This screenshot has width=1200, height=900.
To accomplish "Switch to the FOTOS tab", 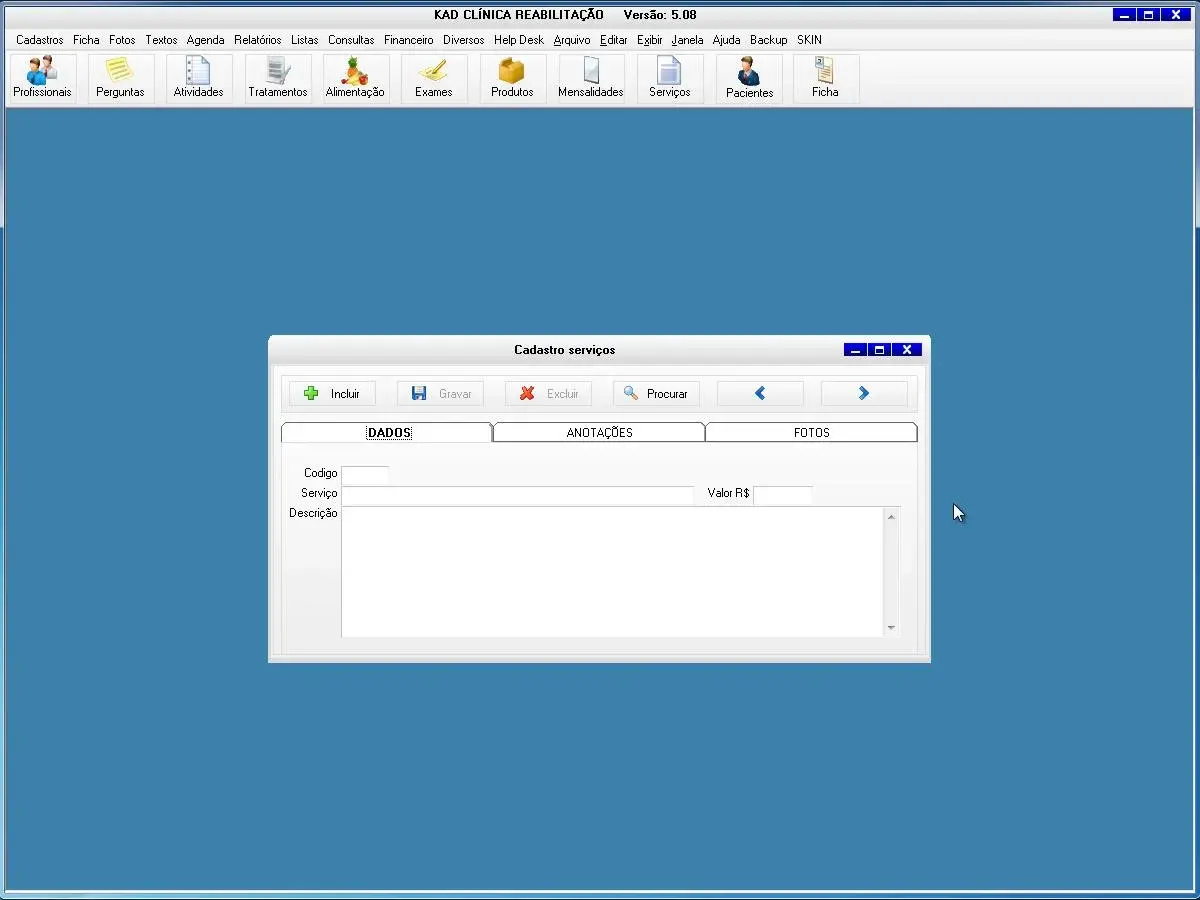I will pos(811,433).
